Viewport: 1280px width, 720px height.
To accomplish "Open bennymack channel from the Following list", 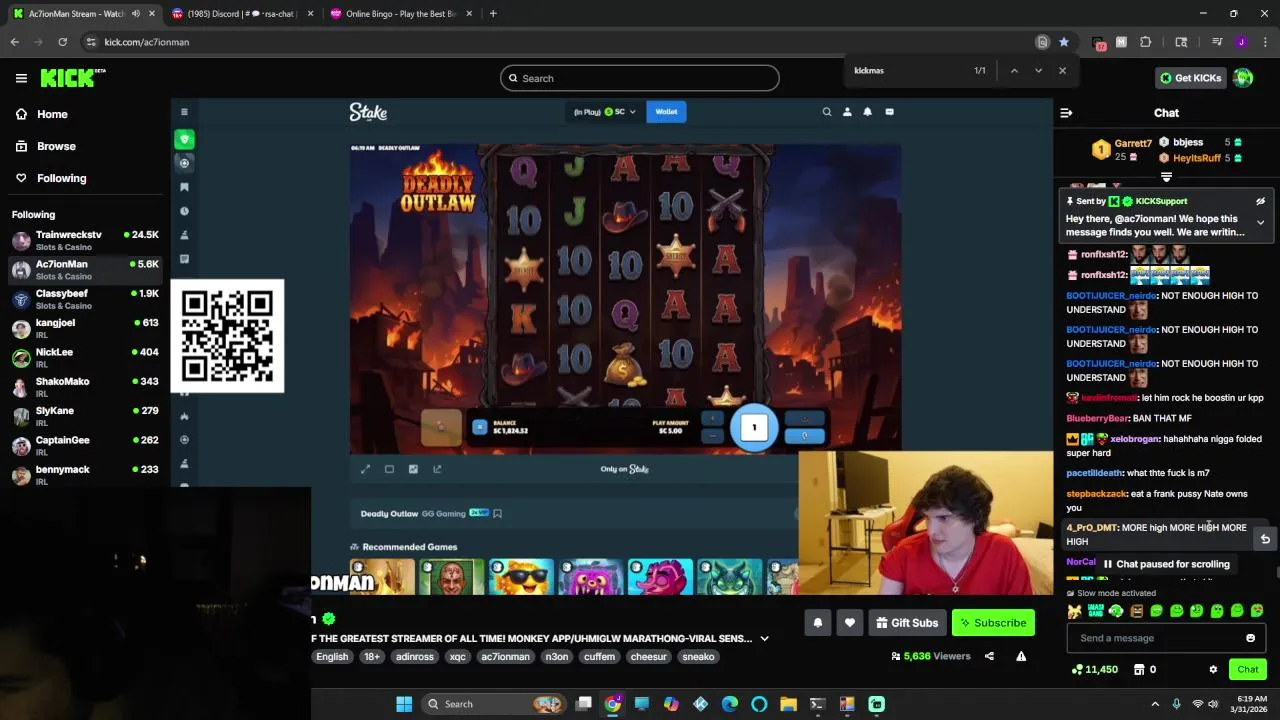I will coord(85,475).
